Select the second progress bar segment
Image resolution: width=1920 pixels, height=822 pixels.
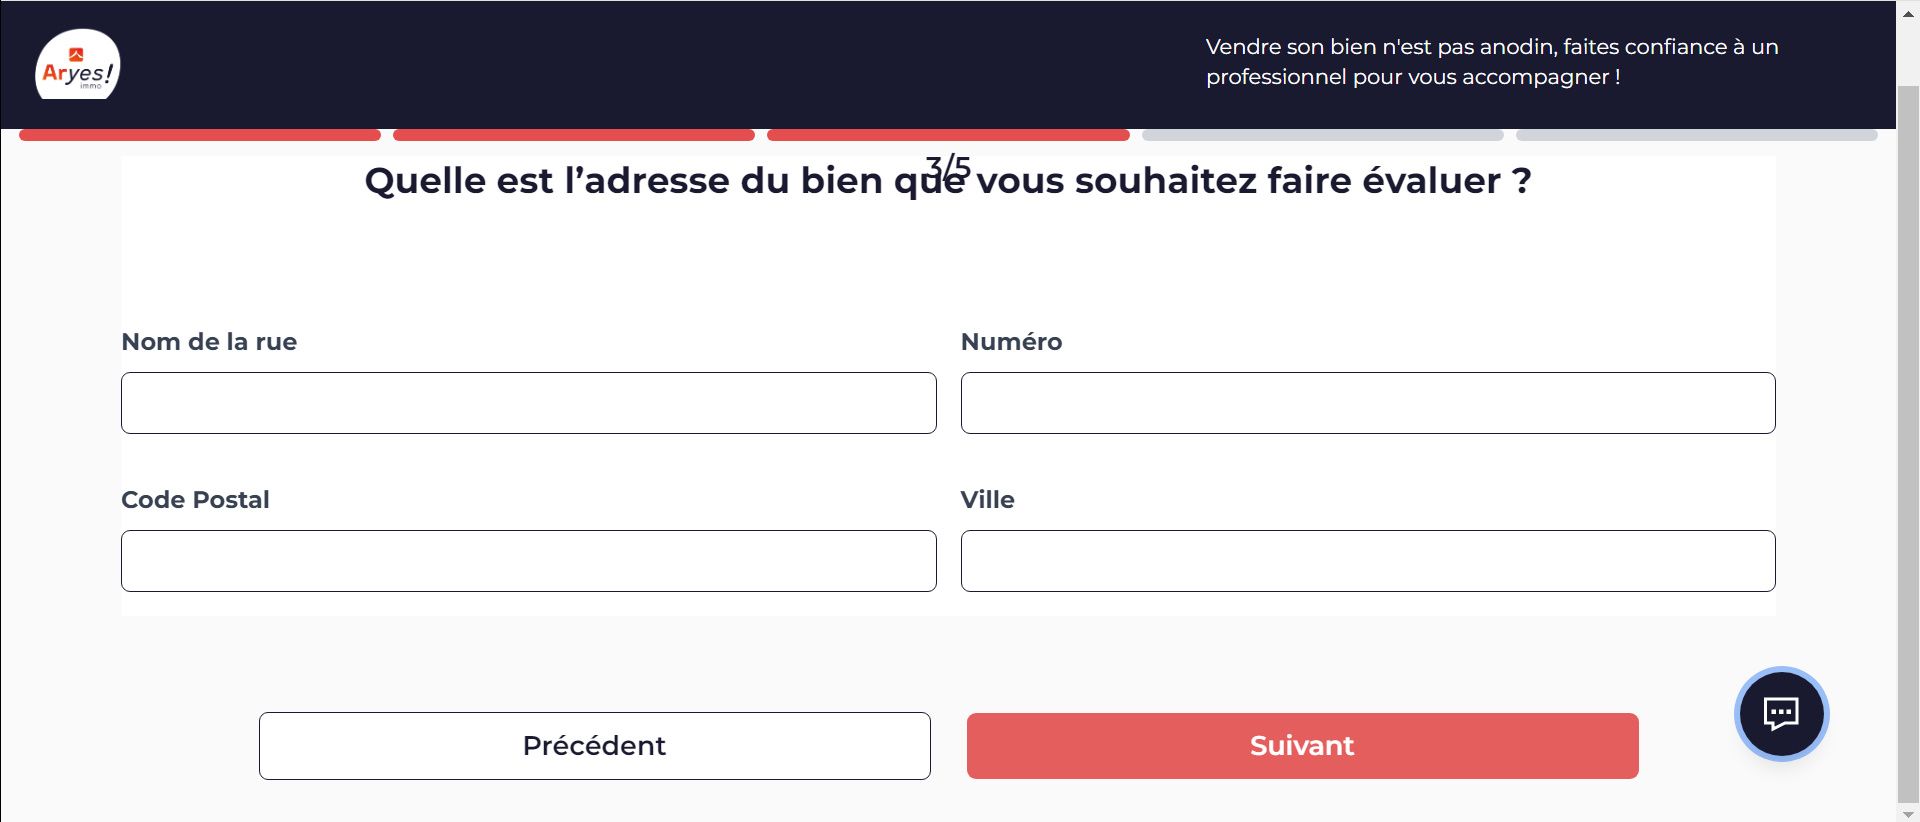click(574, 135)
